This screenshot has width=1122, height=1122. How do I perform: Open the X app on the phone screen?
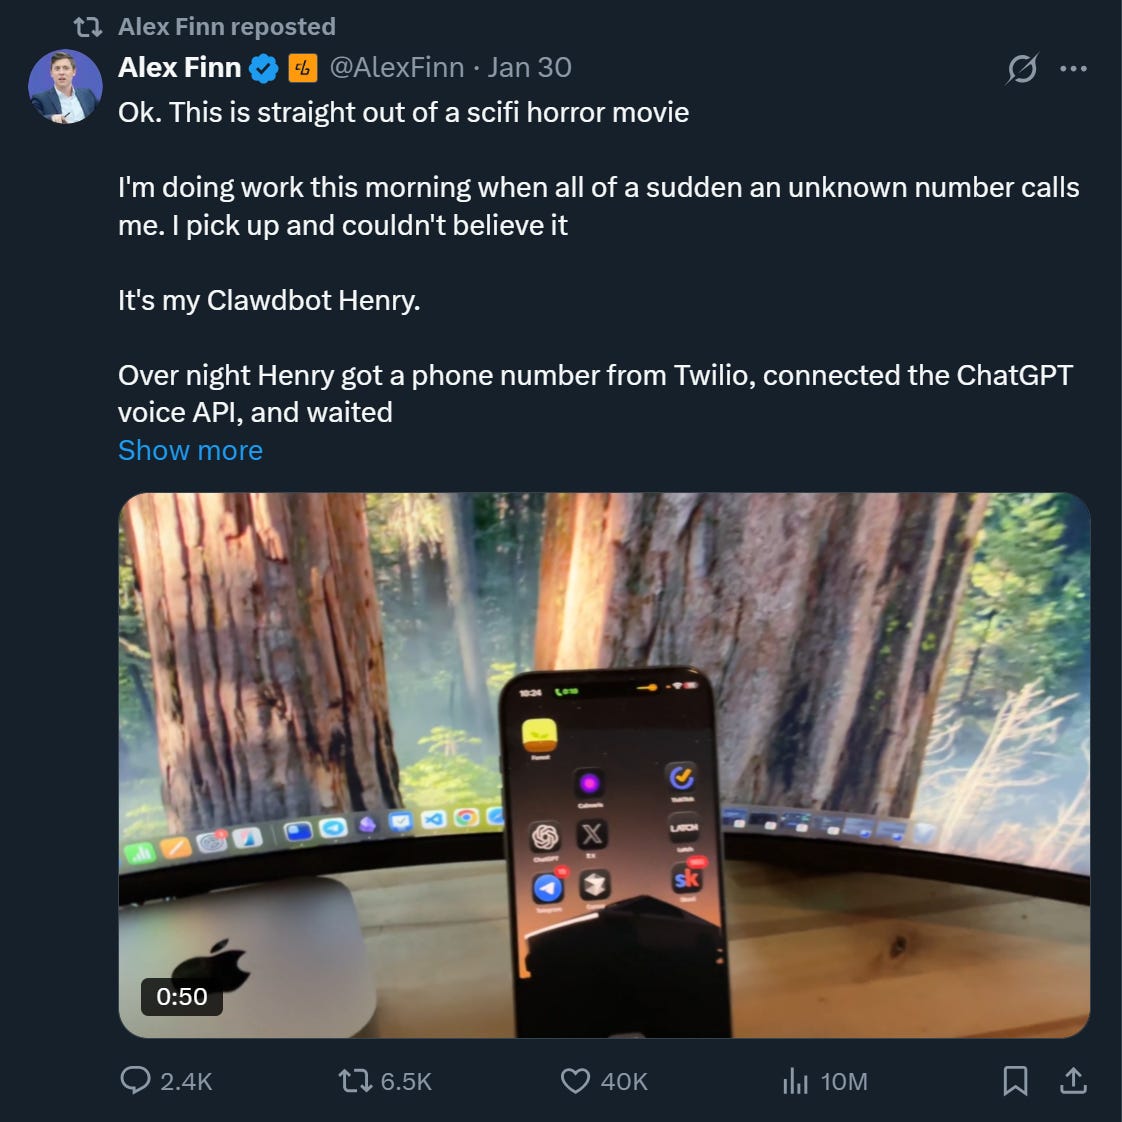(593, 835)
